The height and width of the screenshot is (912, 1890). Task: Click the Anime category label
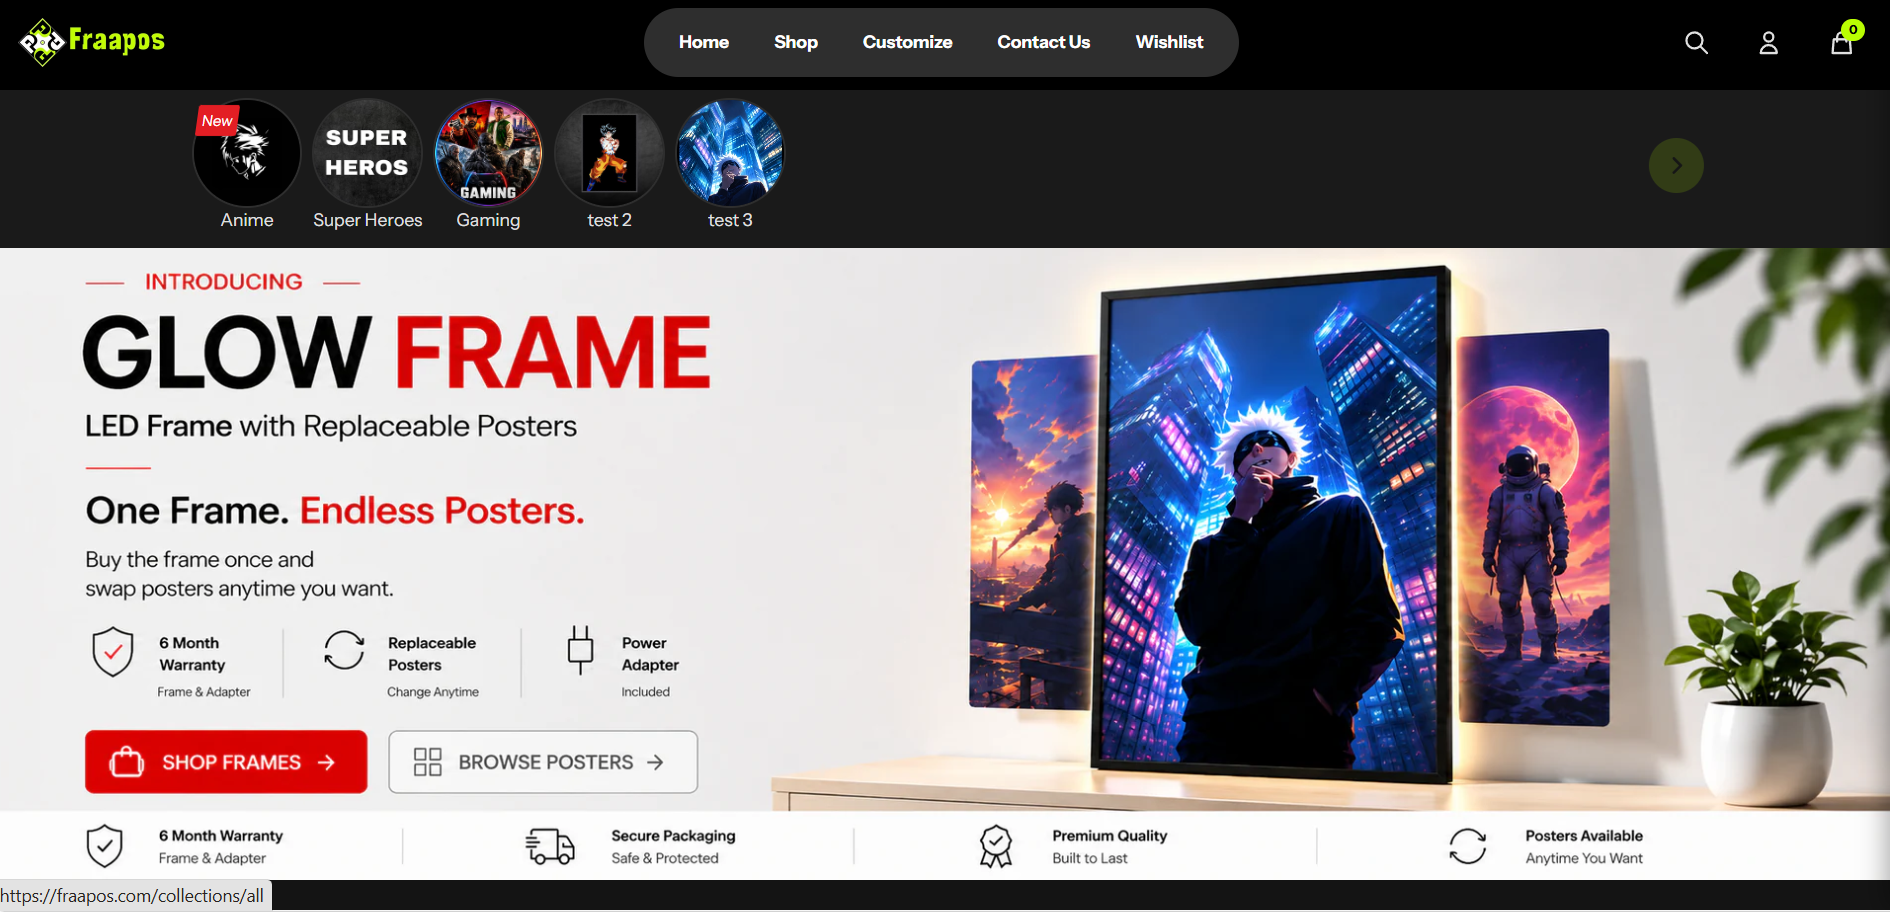pos(247,220)
